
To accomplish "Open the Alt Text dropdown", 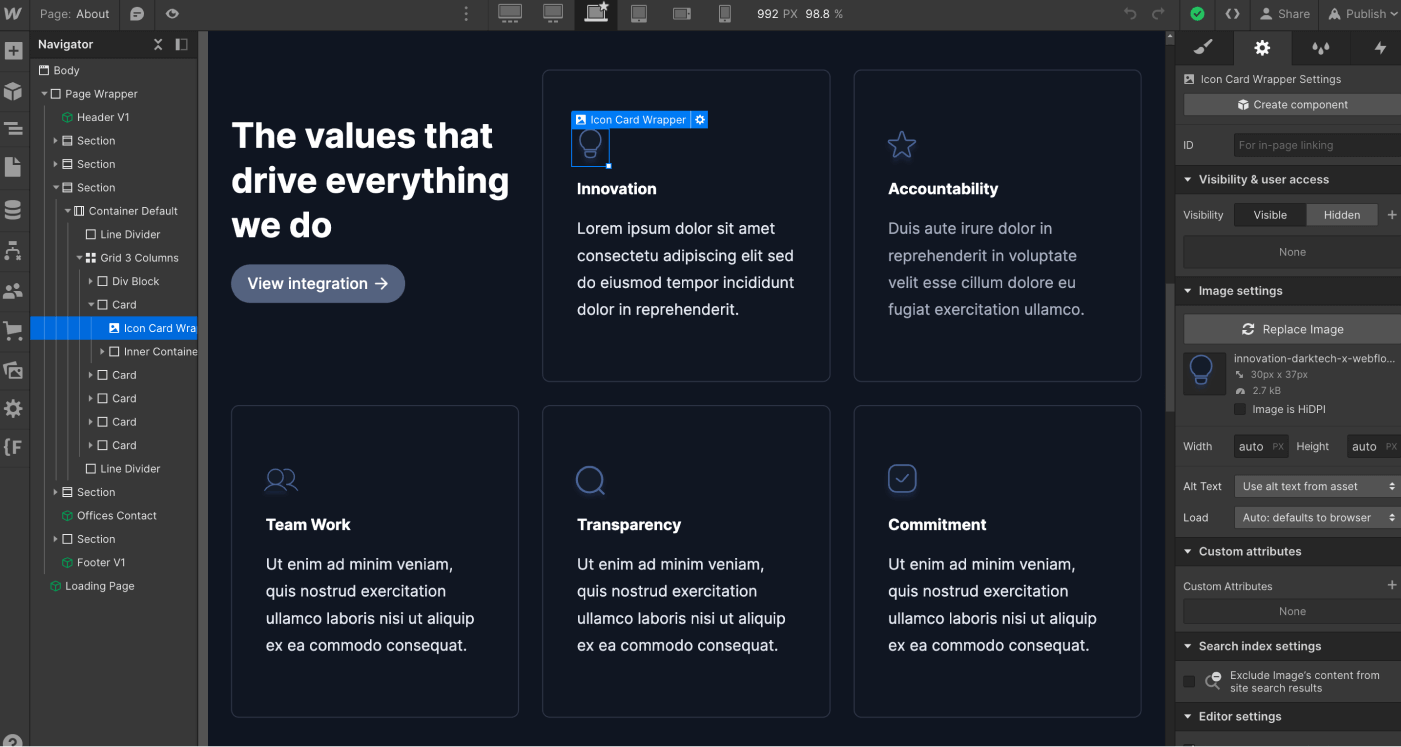I will click(1317, 485).
